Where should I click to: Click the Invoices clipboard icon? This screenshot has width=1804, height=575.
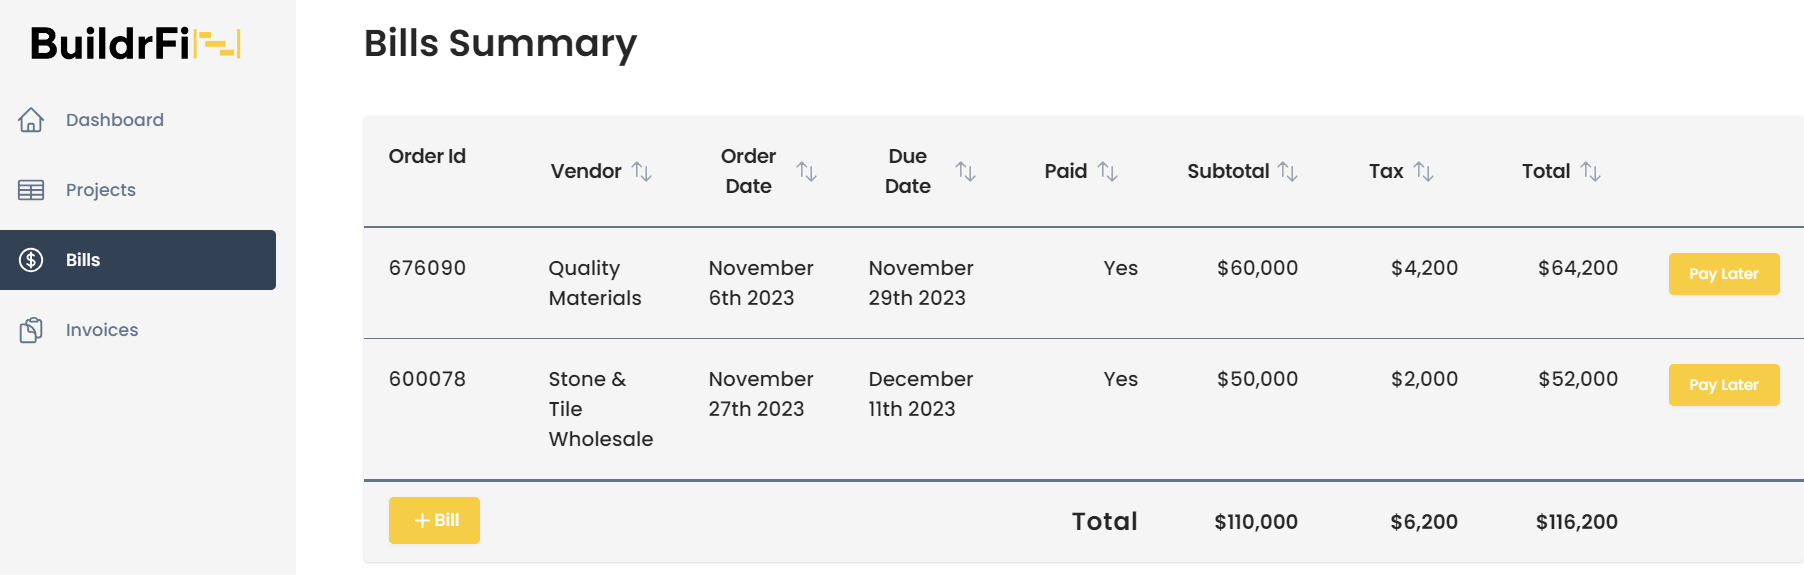pos(31,330)
